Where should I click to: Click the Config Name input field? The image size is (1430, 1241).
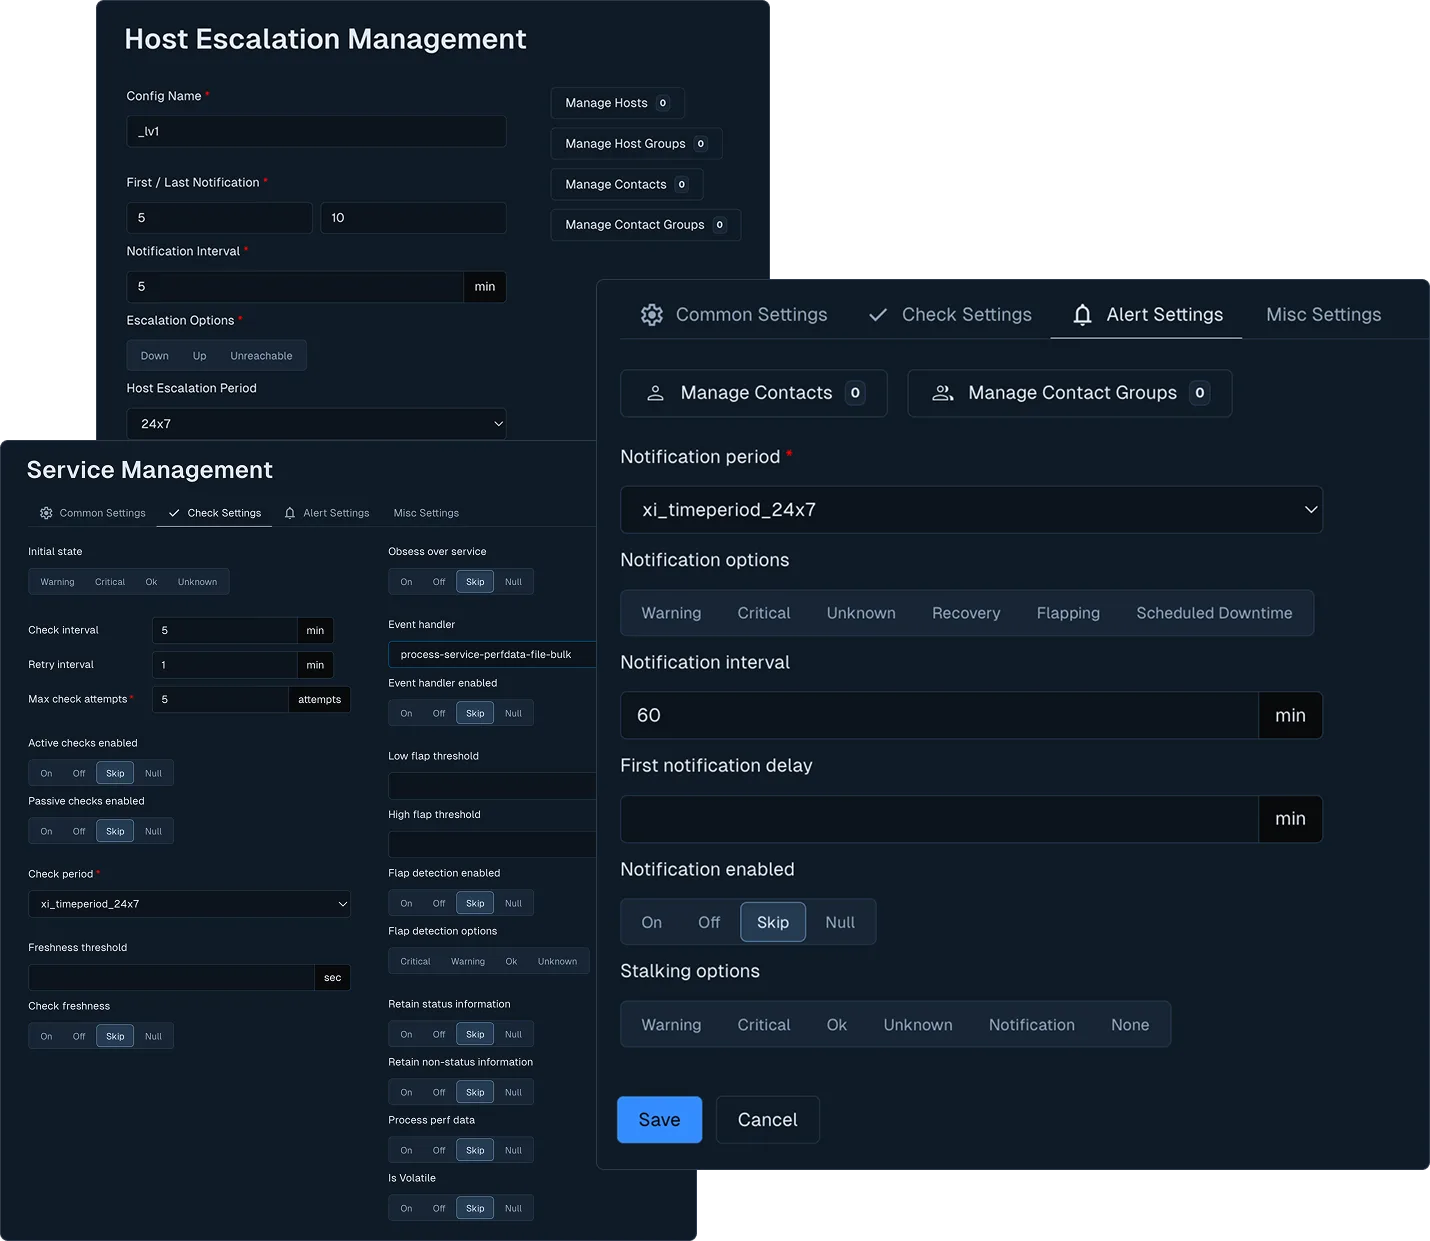(x=316, y=132)
